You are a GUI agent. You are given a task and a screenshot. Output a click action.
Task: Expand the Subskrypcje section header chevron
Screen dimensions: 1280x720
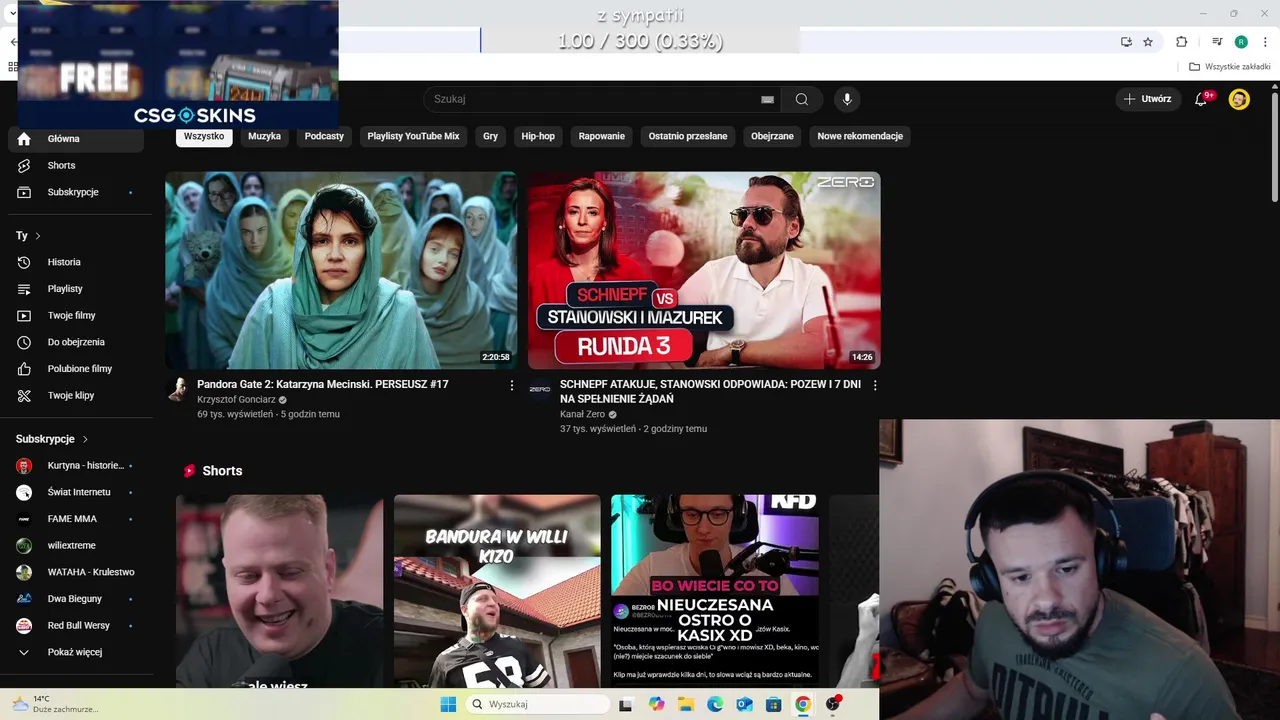point(85,439)
